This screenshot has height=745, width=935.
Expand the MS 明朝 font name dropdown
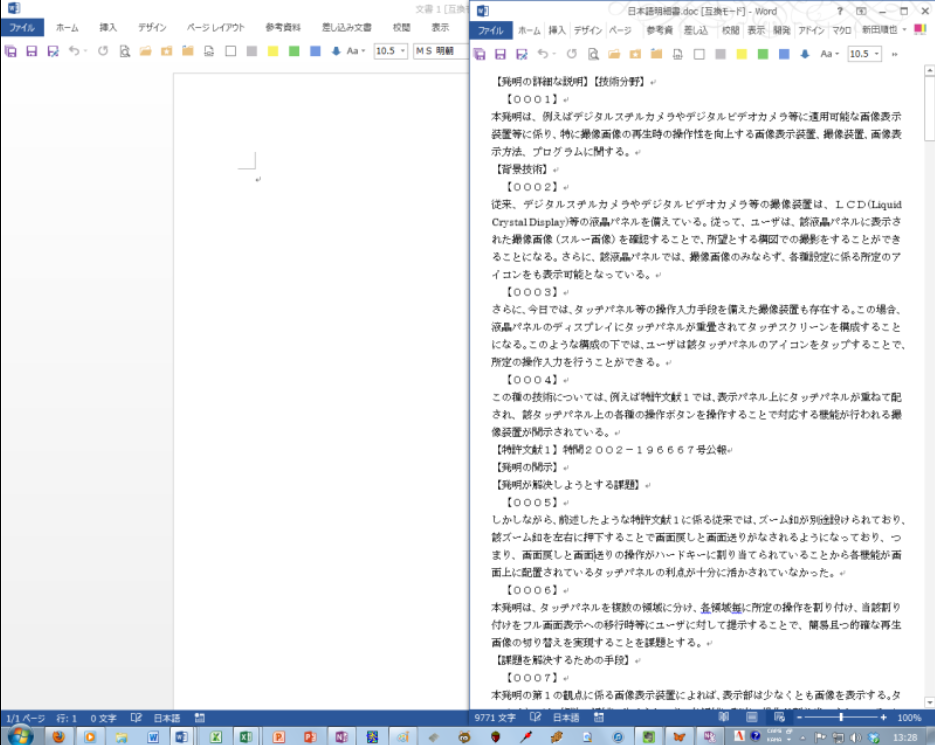click(439, 51)
